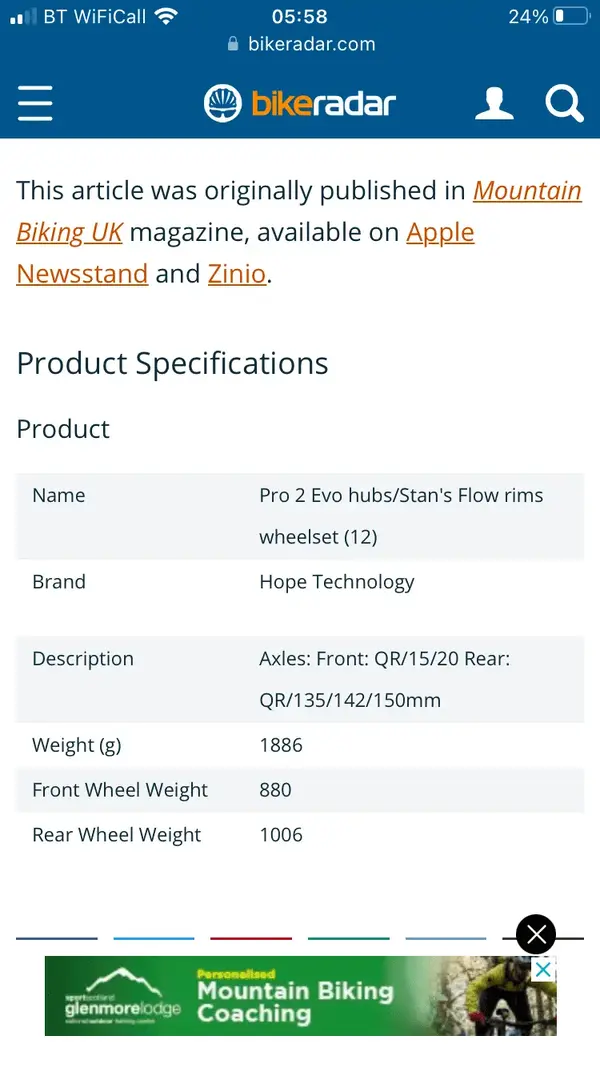600x1068 pixels.
Task: Select the dark blue share bar
Action: 57,939
